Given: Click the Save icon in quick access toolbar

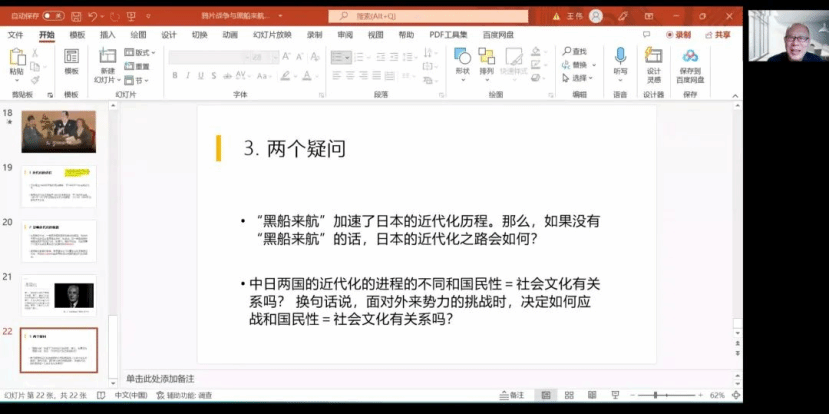Looking at the screenshot, I should [x=76, y=16].
